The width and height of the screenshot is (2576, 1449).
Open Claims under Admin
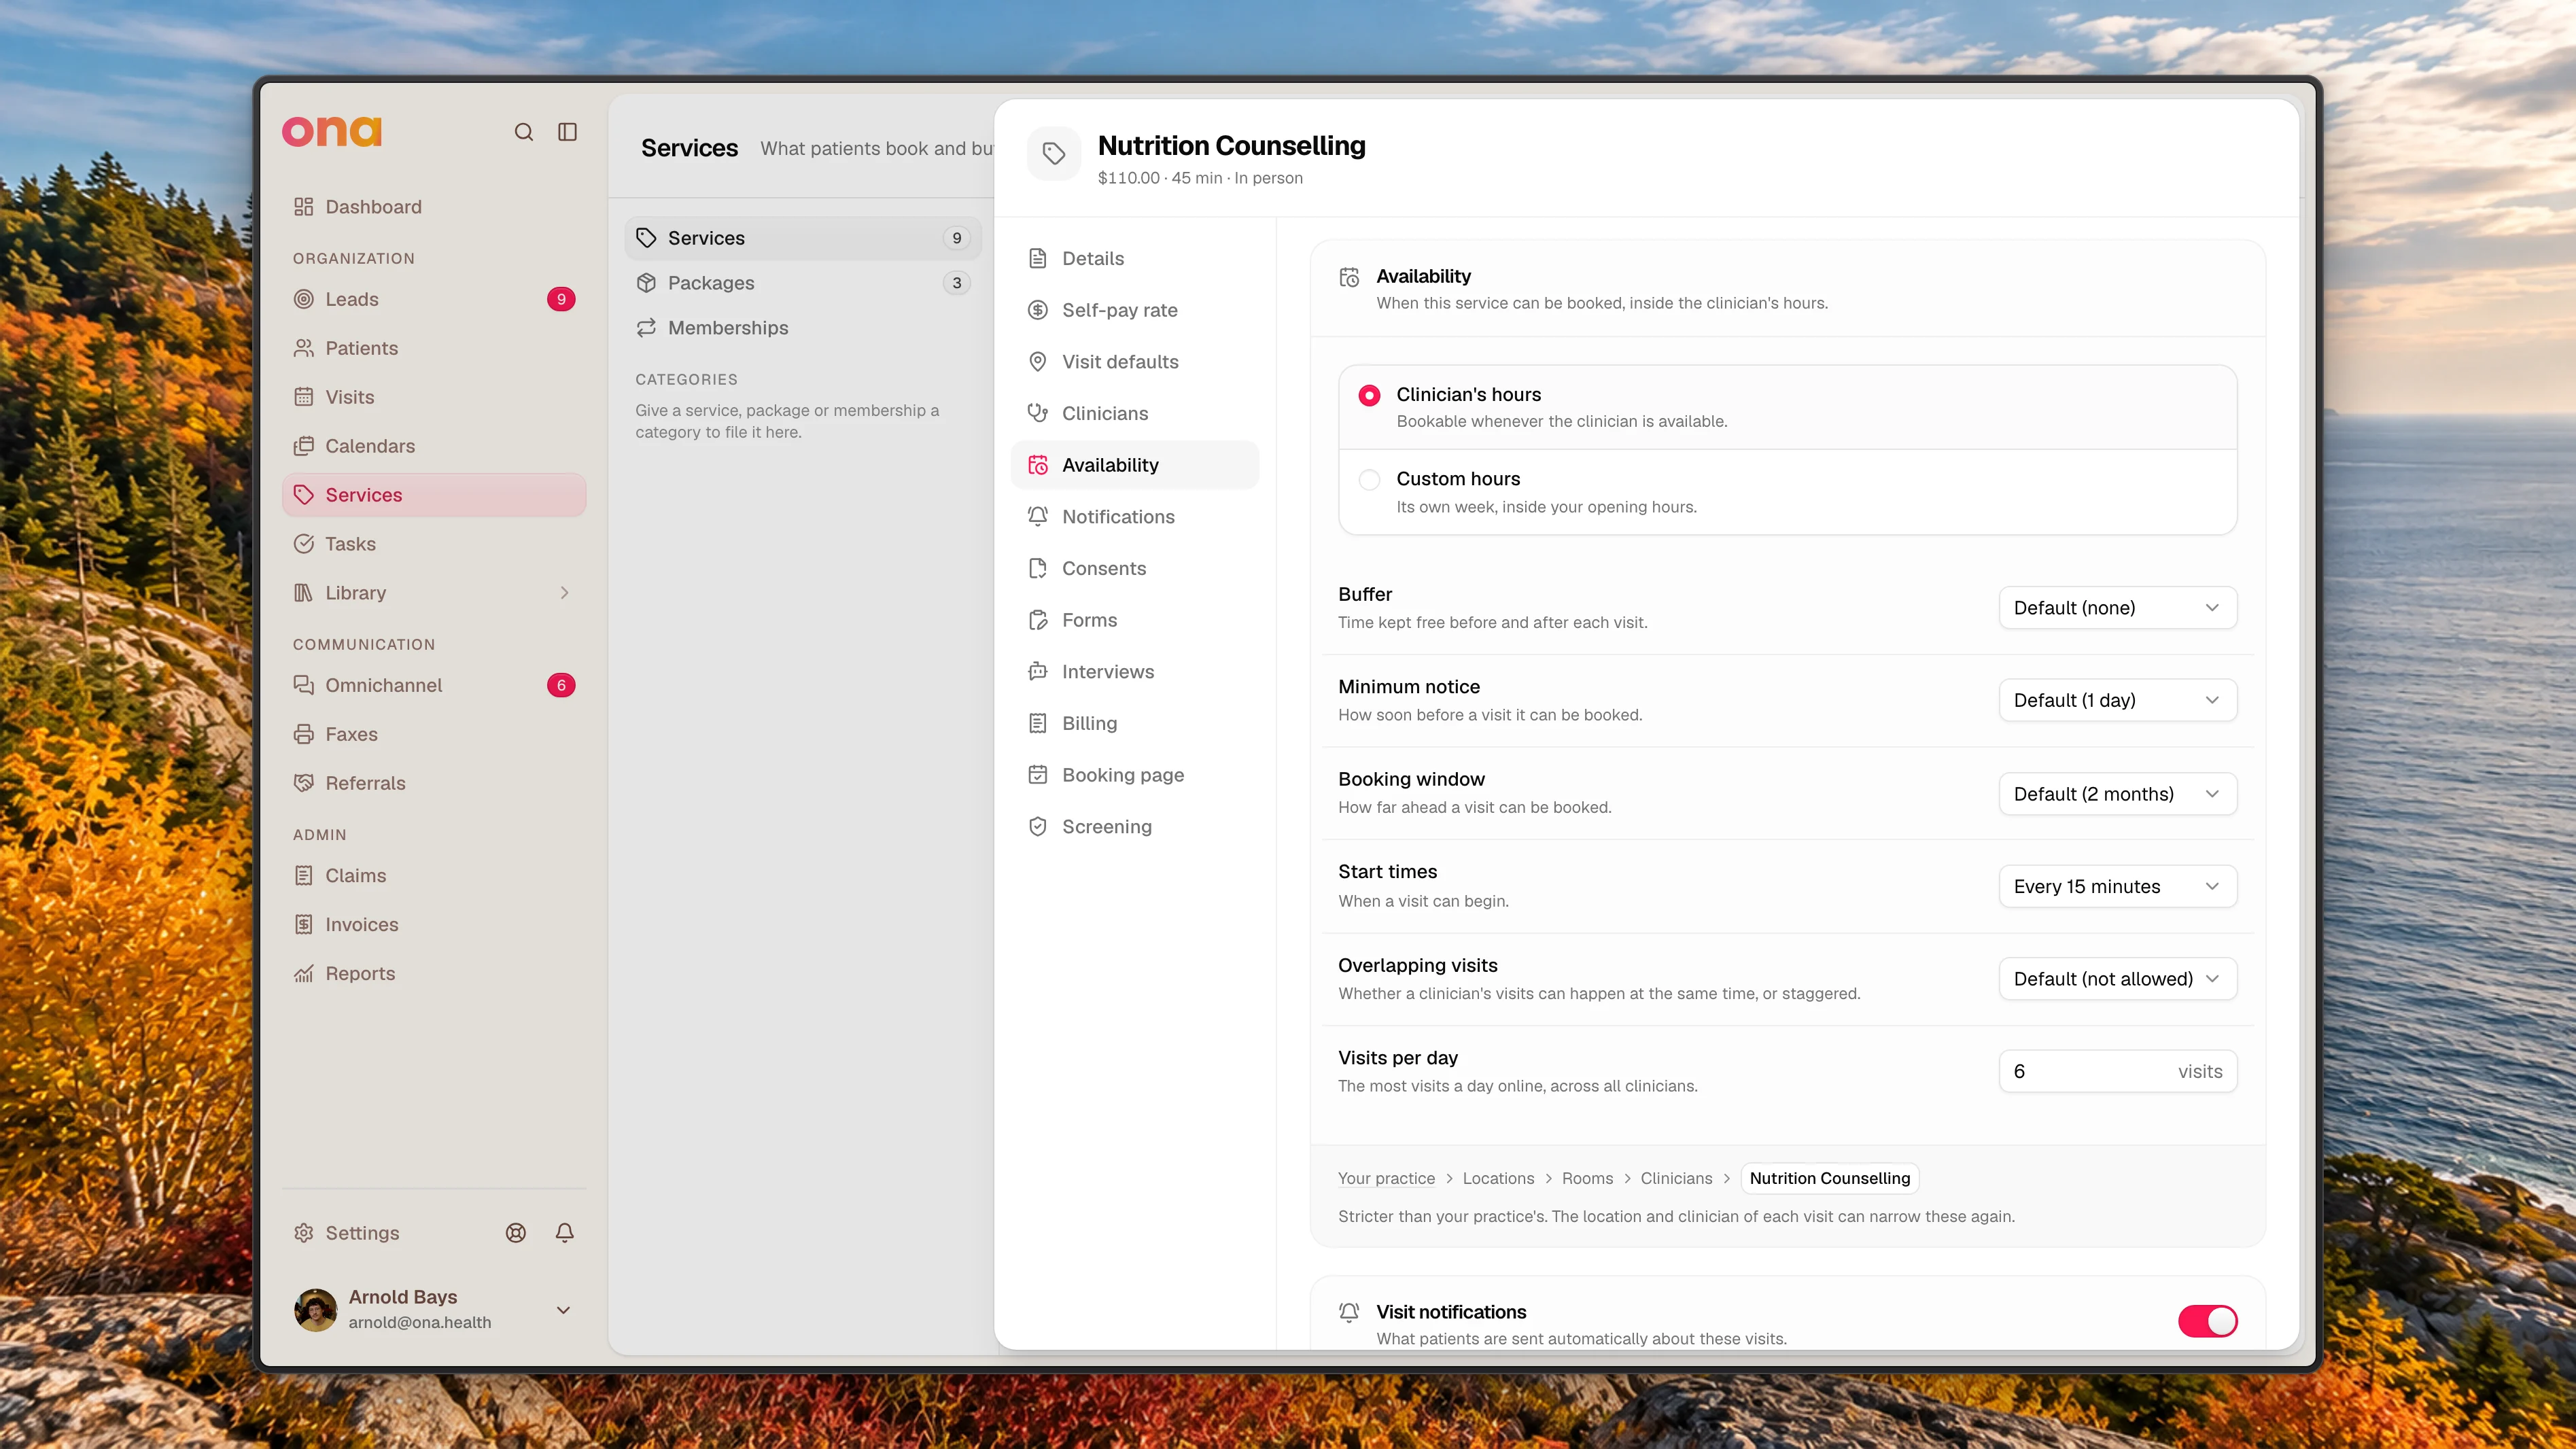point(434,876)
